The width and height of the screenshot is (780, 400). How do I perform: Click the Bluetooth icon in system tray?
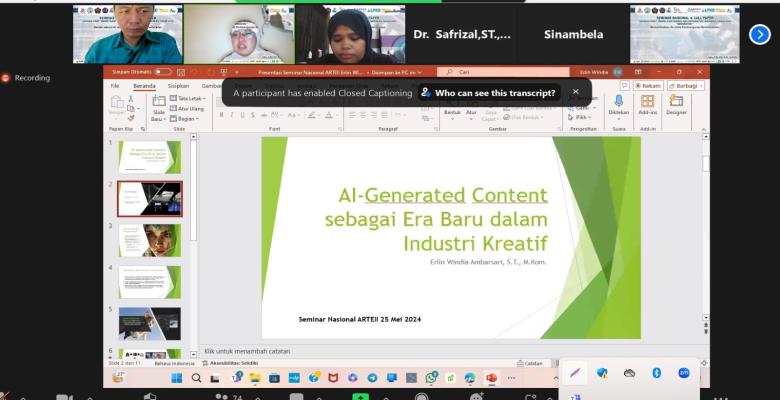[657, 372]
